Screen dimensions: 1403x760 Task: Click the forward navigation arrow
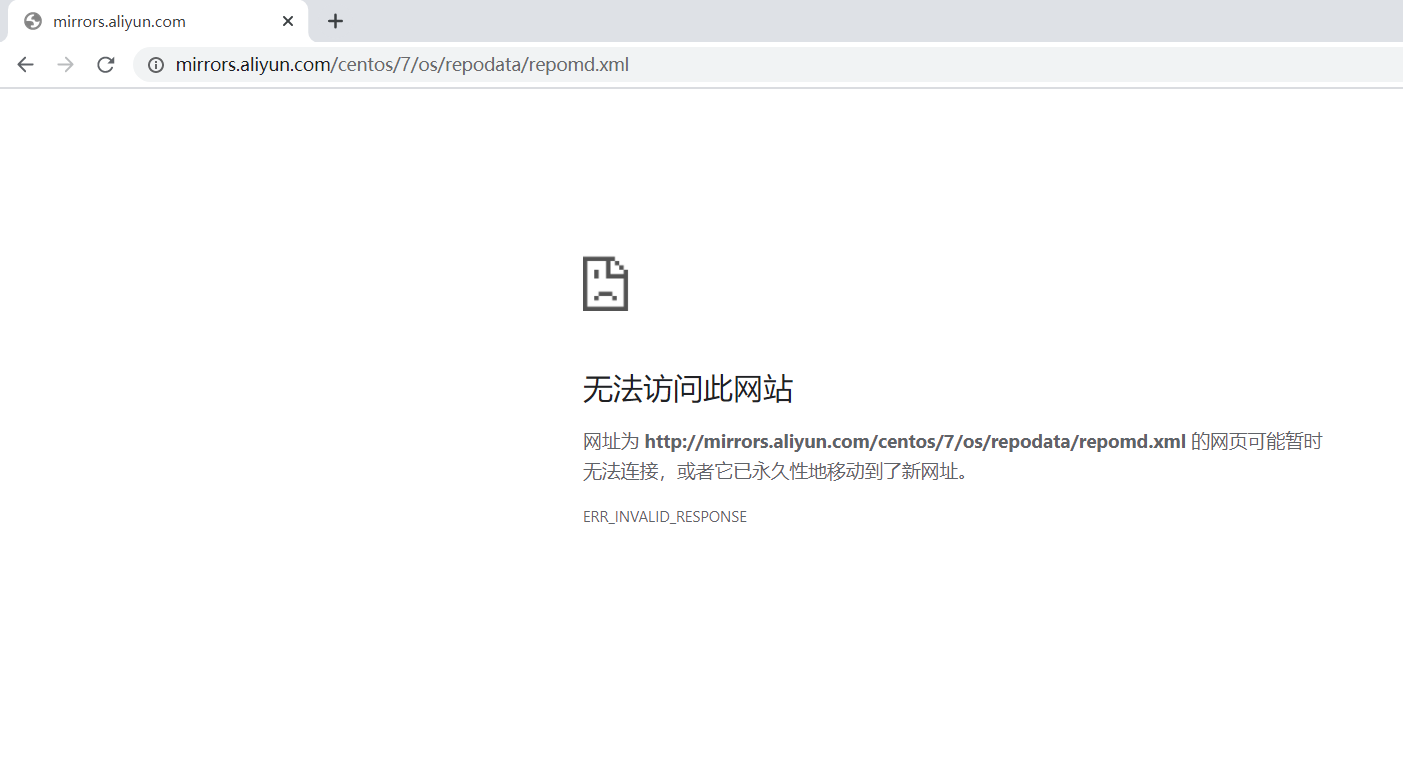click(65, 64)
